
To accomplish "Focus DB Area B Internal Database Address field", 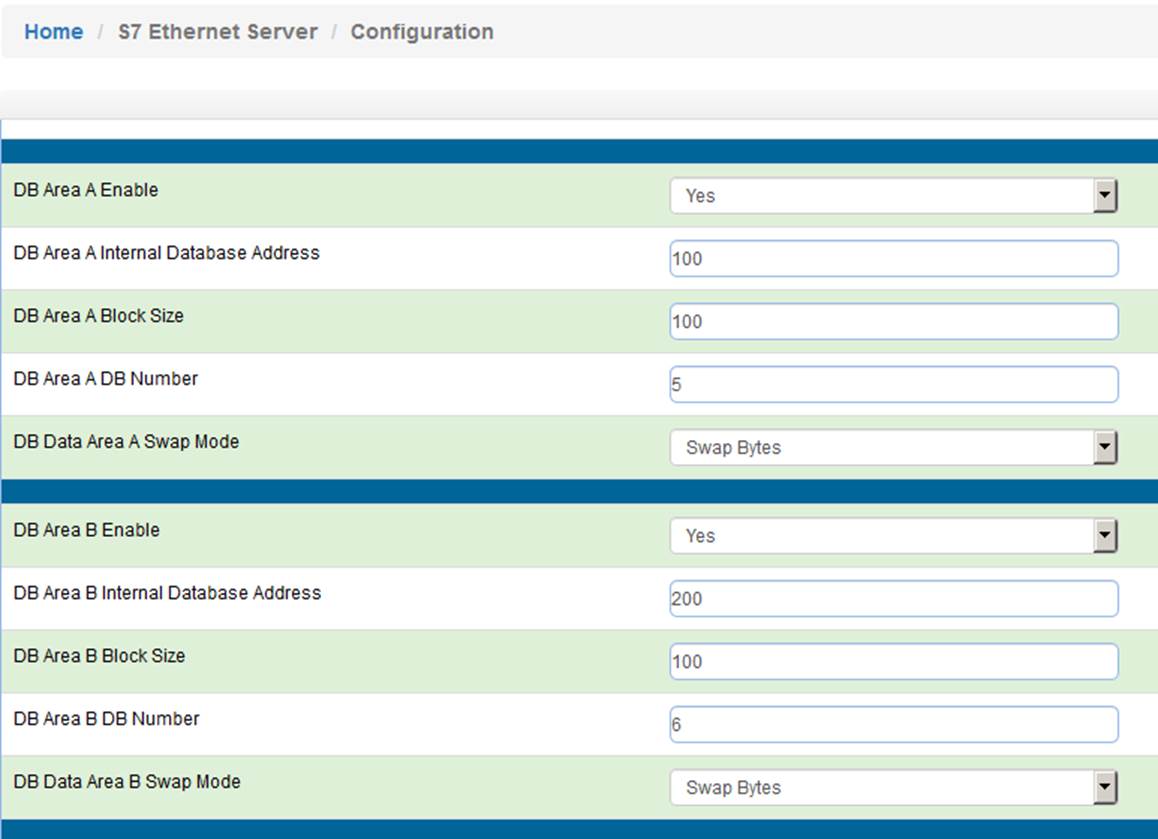I will tap(894, 598).
